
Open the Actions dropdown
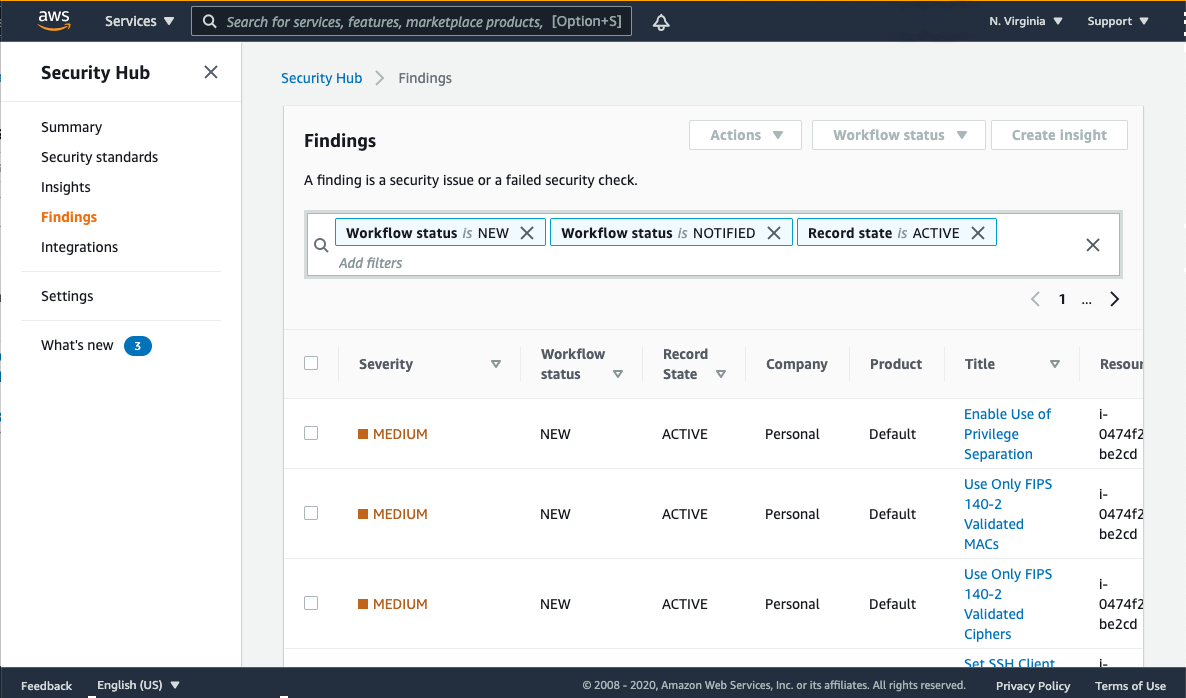pyautogui.click(x=745, y=134)
